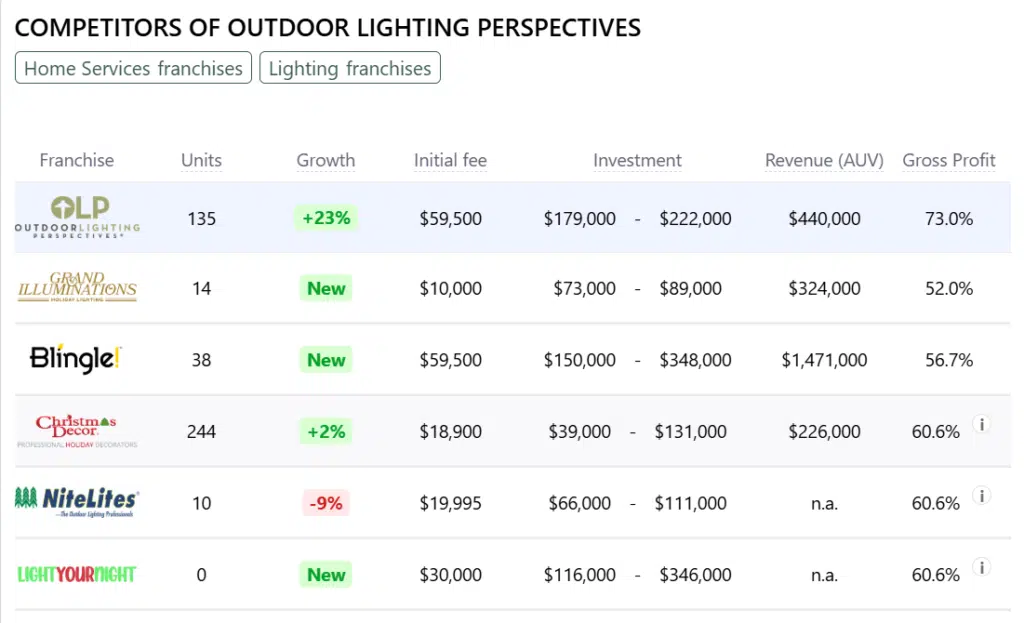Click the Christmas Decor logo

click(x=77, y=431)
